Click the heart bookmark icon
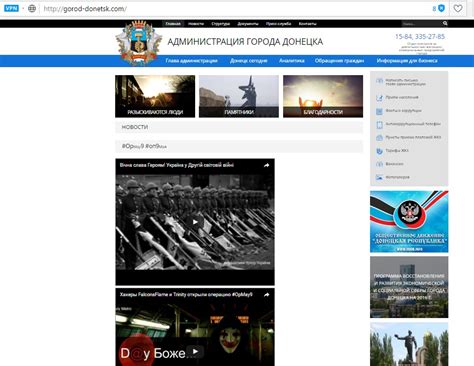The height and width of the screenshot is (366, 474). [x=458, y=9]
